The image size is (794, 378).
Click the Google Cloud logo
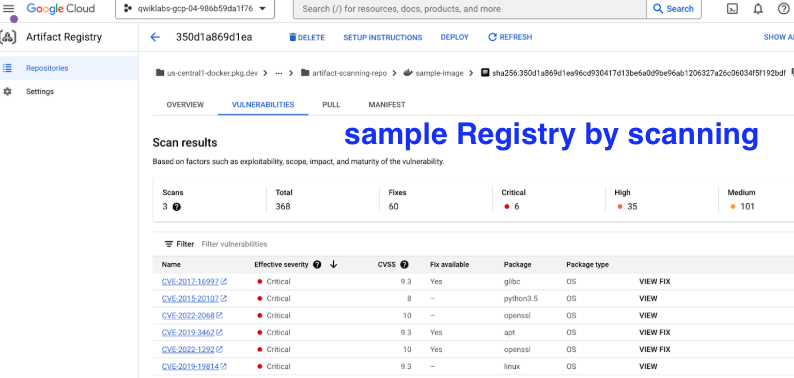(x=60, y=9)
